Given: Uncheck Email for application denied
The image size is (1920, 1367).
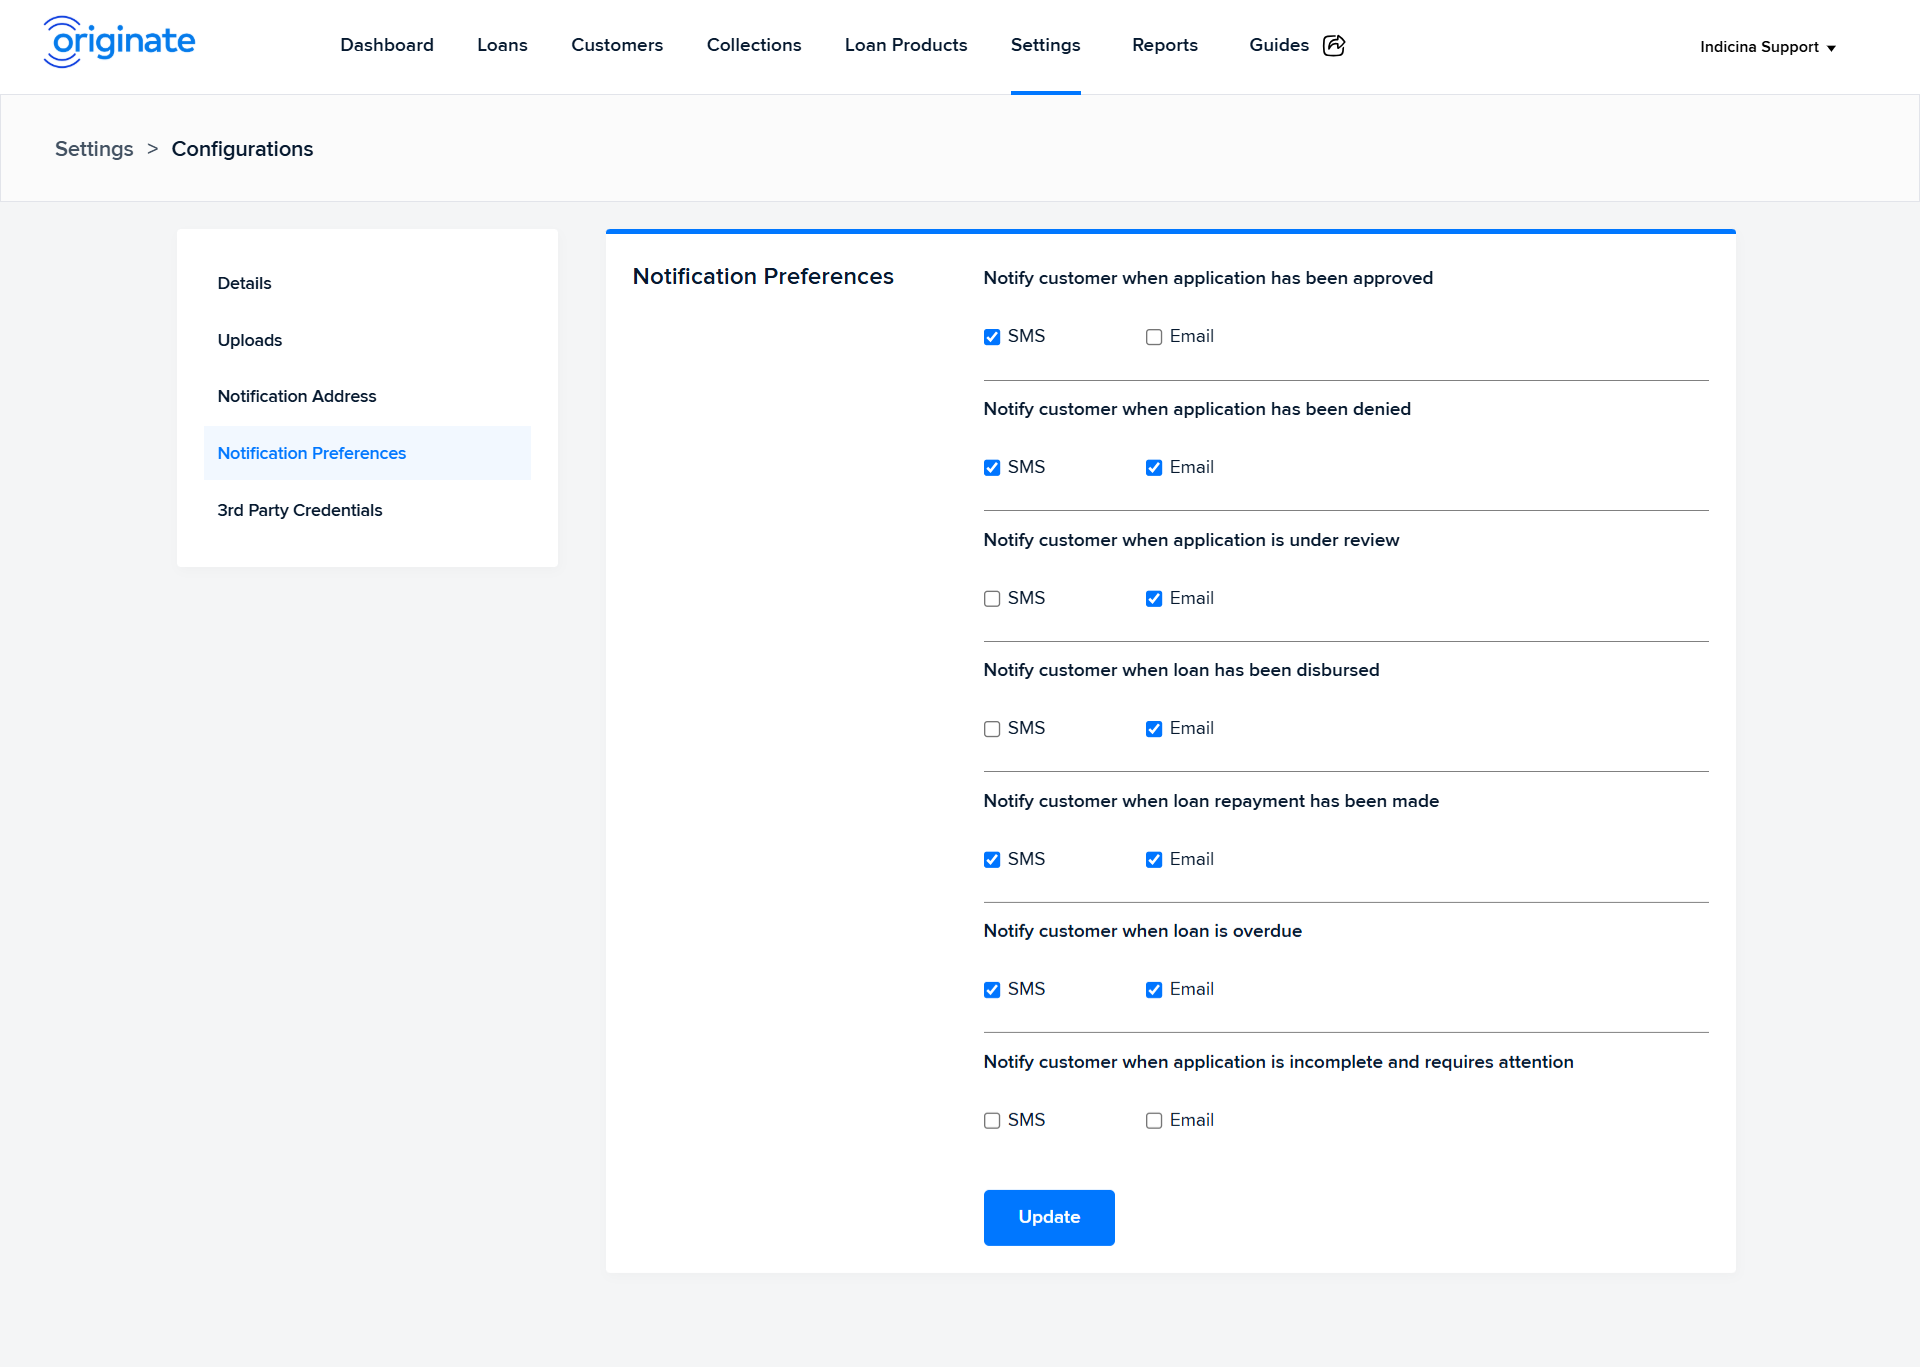Looking at the screenshot, I should point(1154,468).
